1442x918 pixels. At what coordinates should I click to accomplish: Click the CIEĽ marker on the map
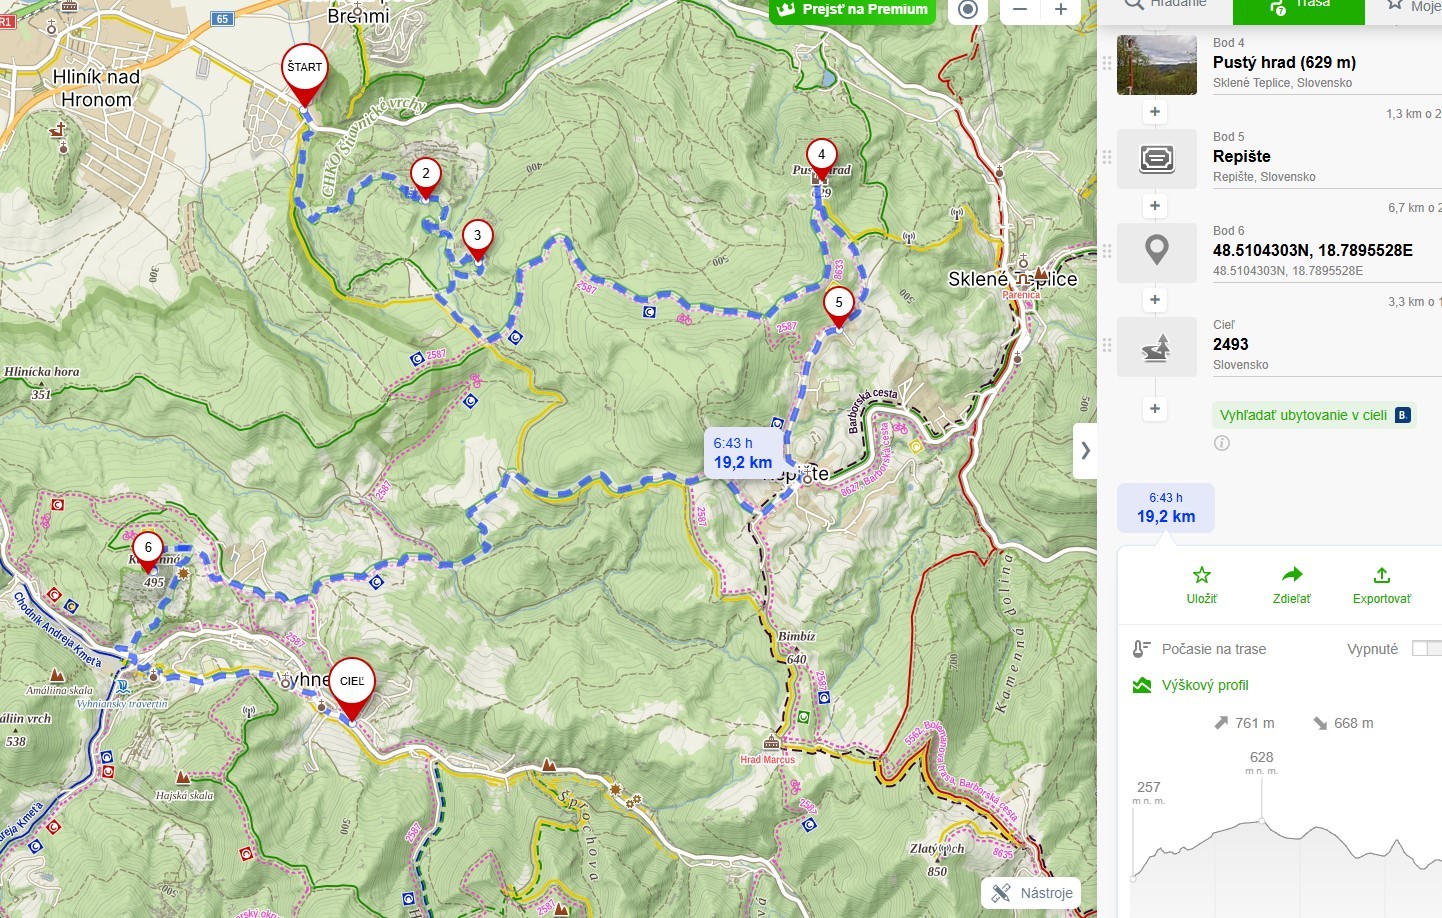(x=352, y=689)
